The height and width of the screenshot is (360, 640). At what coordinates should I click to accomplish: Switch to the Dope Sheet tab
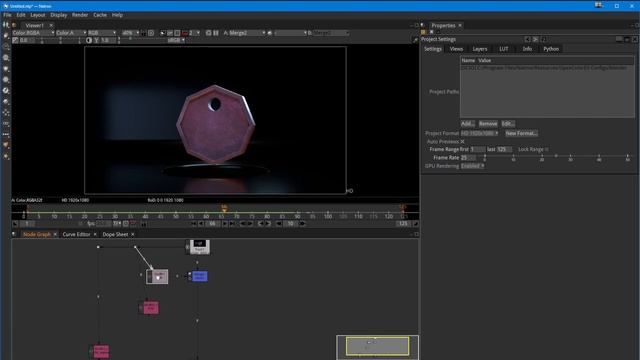115,234
